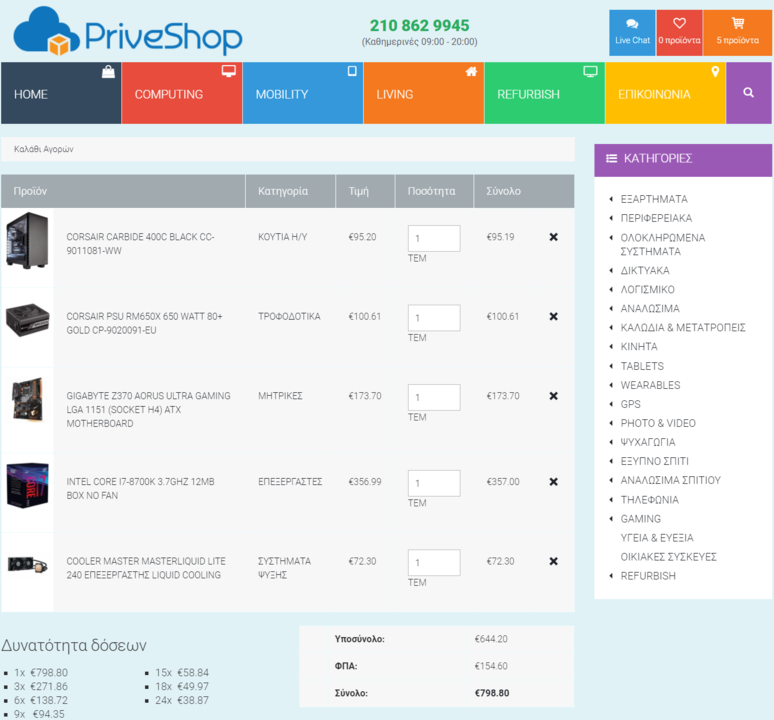Image resolution: width=774 pixels, height=720 pixels.
Task: Open the ΟΙΚΙΑΚΕΣ ΣΥΣΚΕΥΕΣ category
Action: (x=668, y=557)
